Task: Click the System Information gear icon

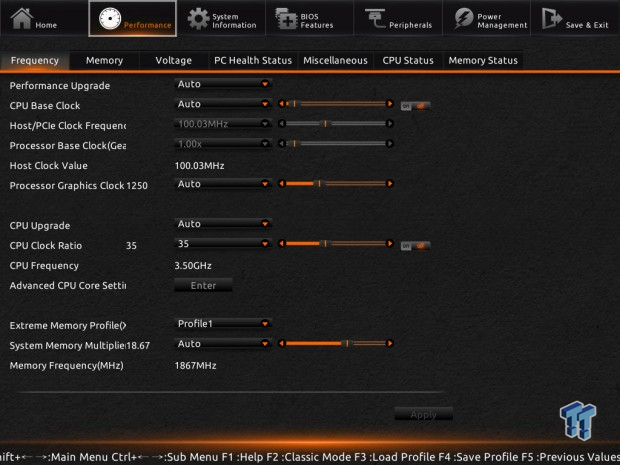Action: [198, 19]
